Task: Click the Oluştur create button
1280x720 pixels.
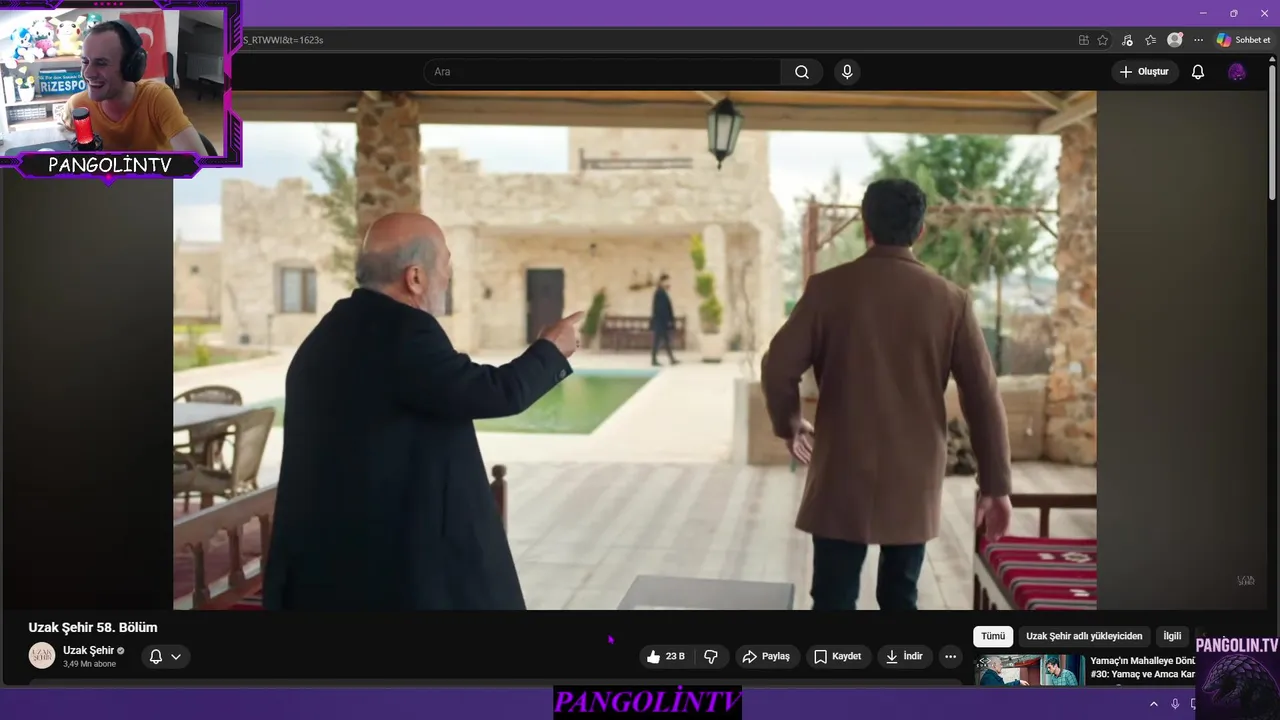Action: (x=1144, y=72)
